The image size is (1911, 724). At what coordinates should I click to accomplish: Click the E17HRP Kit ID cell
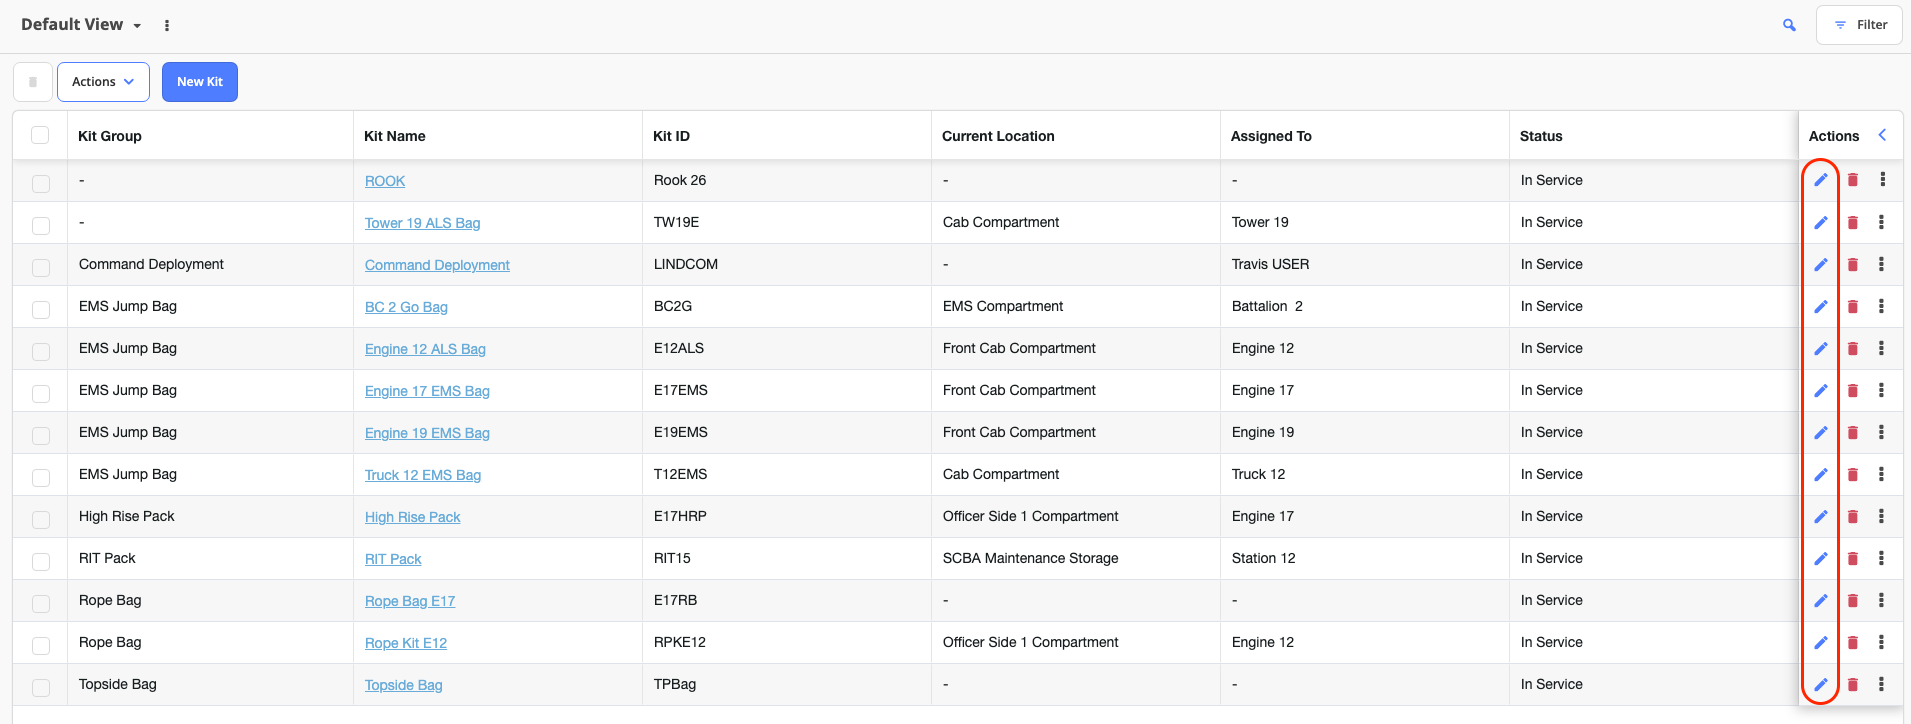tap(786, 516)
